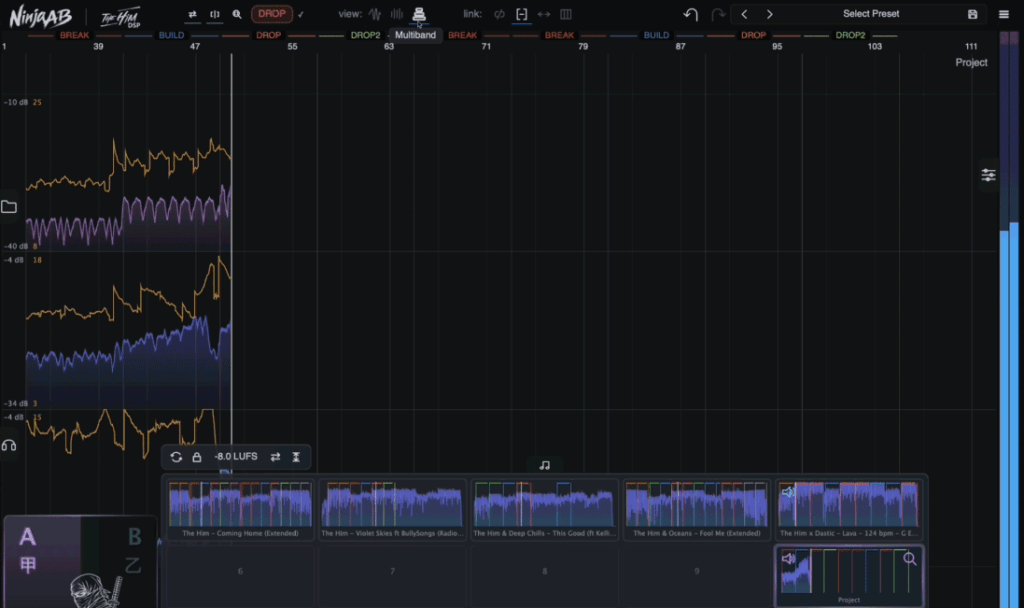Open the hamburger main menu

click(1004, 14)
